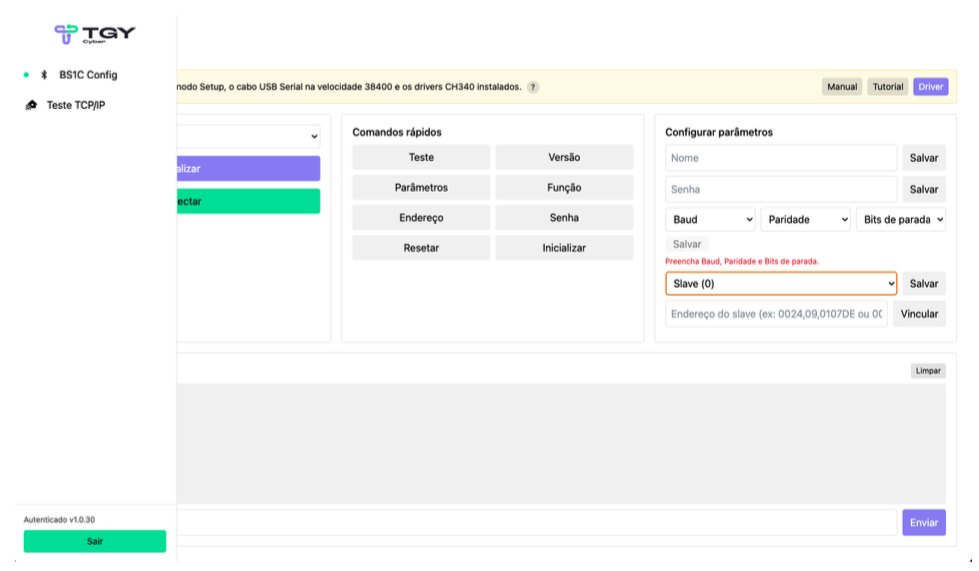
Task: Click the Teste TCP/IP sidebar icon
Action: coord(31,105)
